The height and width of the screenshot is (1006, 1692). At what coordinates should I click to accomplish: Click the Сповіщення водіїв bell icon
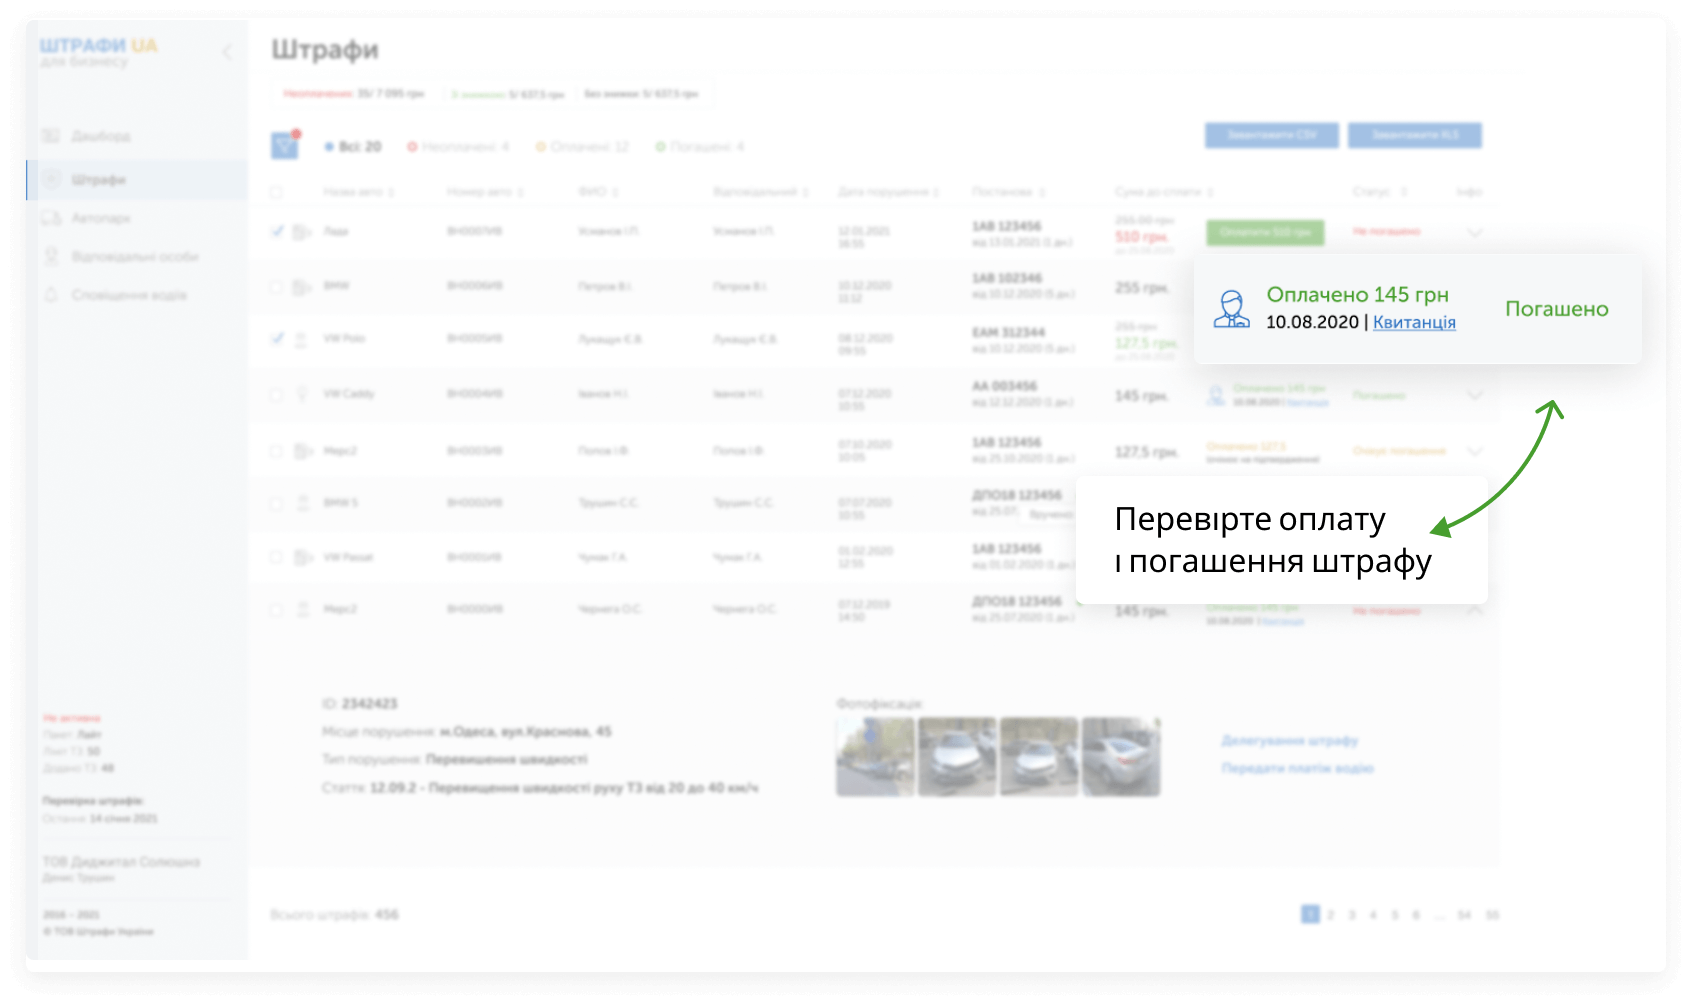click(51, 295)
